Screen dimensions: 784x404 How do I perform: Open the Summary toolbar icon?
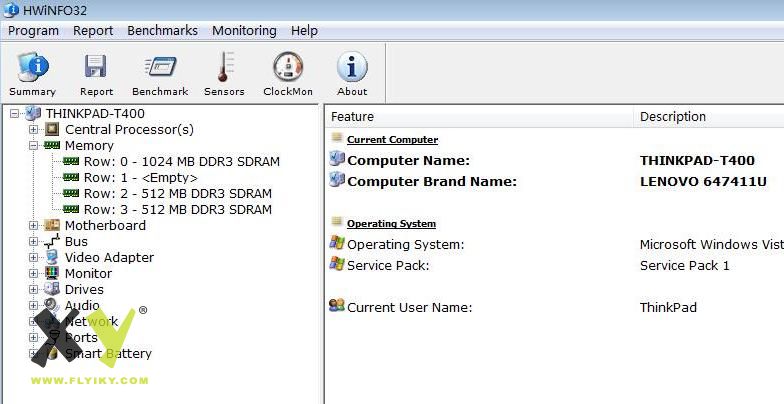tap(33, 67)
